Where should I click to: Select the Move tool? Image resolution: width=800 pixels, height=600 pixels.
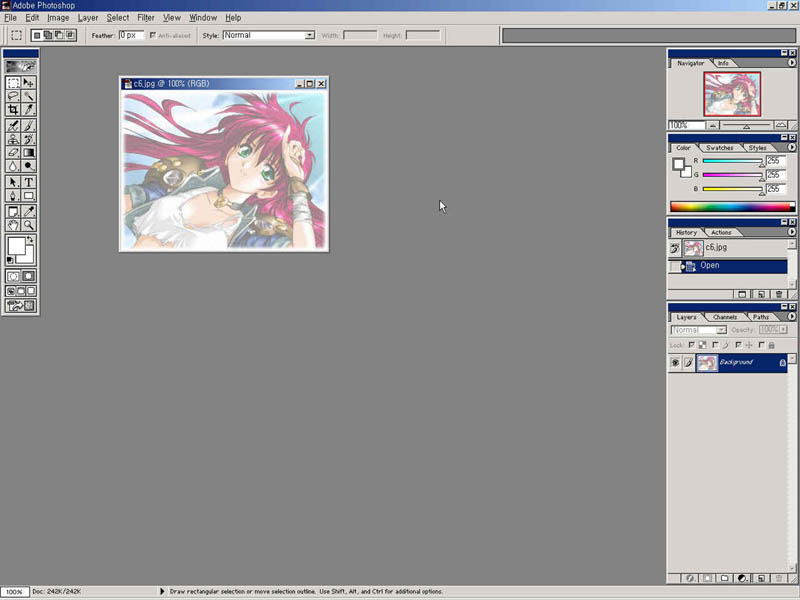tap(29, 82)
